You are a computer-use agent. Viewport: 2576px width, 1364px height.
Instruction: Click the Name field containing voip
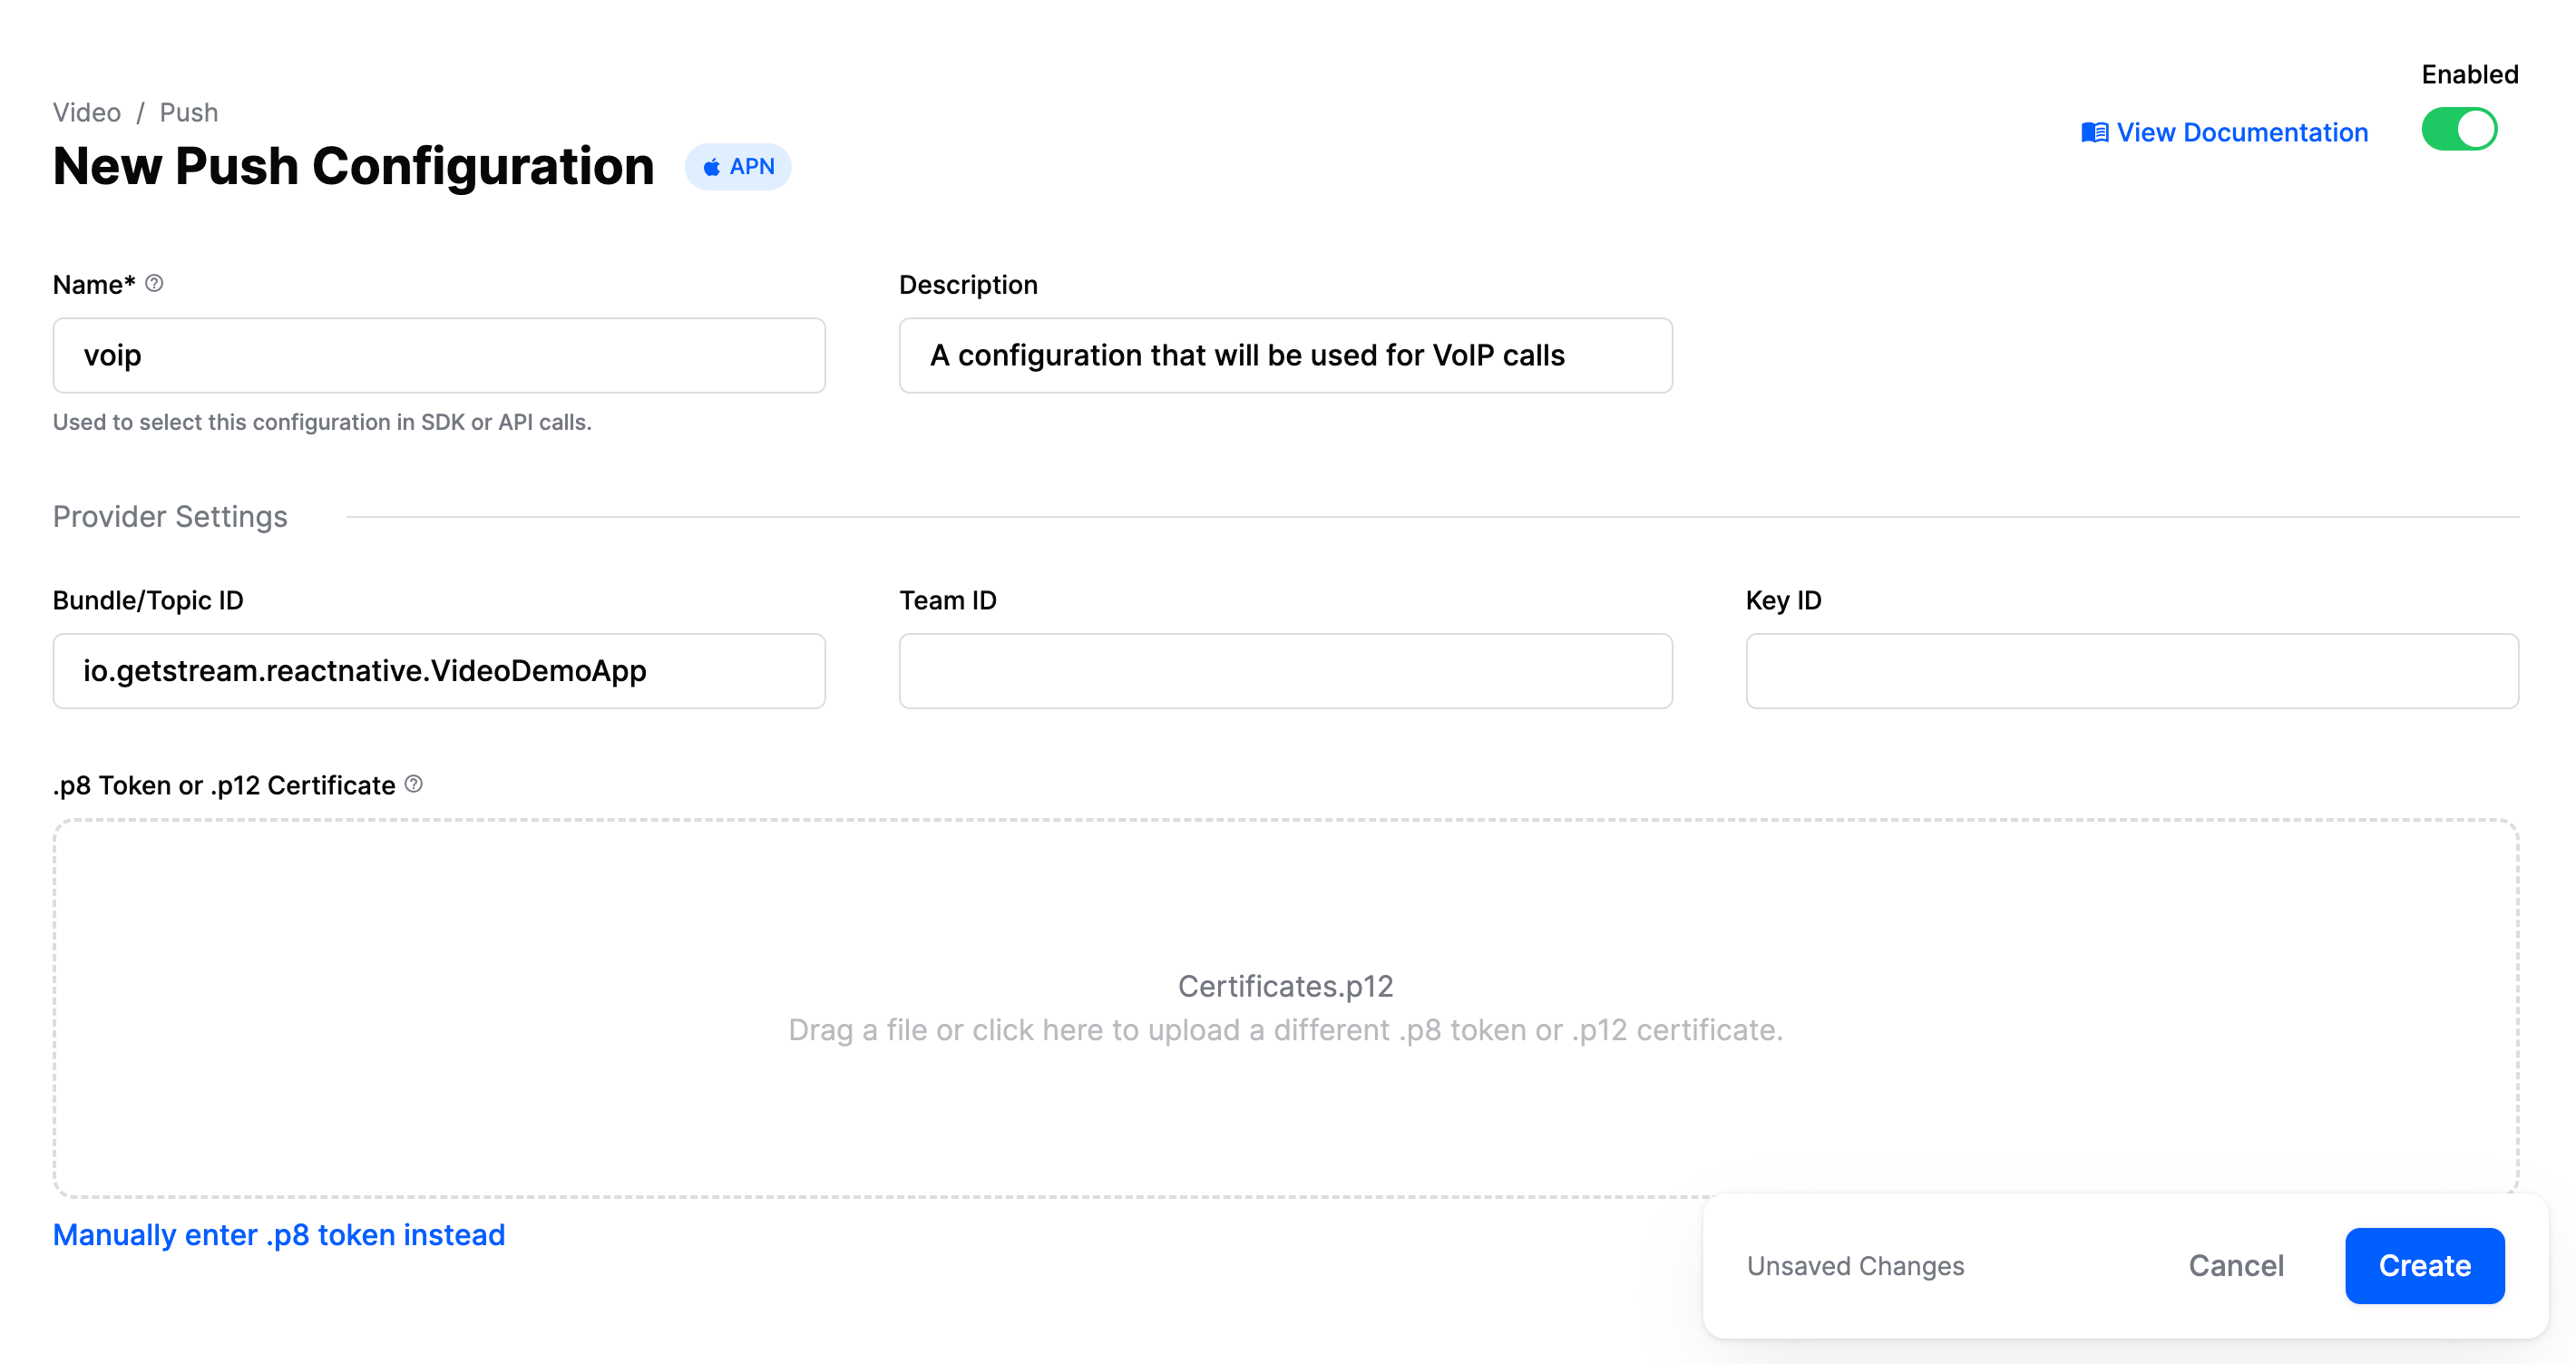439,355
